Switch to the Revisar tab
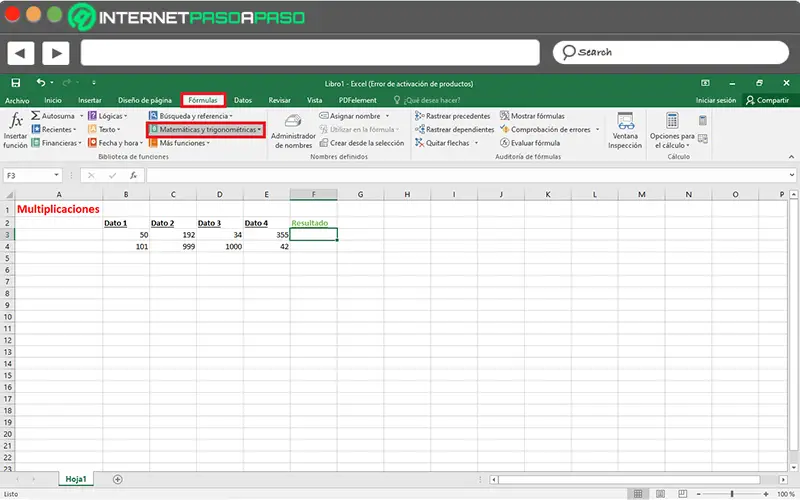800x500 pixels. [279, 101]
